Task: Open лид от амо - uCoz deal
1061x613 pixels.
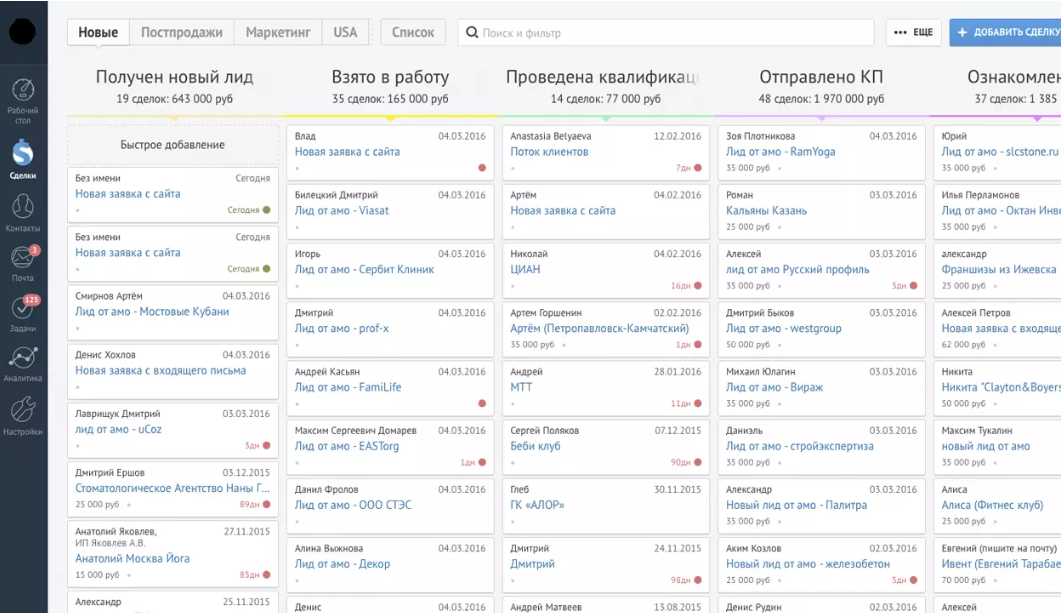Action: 118,429
